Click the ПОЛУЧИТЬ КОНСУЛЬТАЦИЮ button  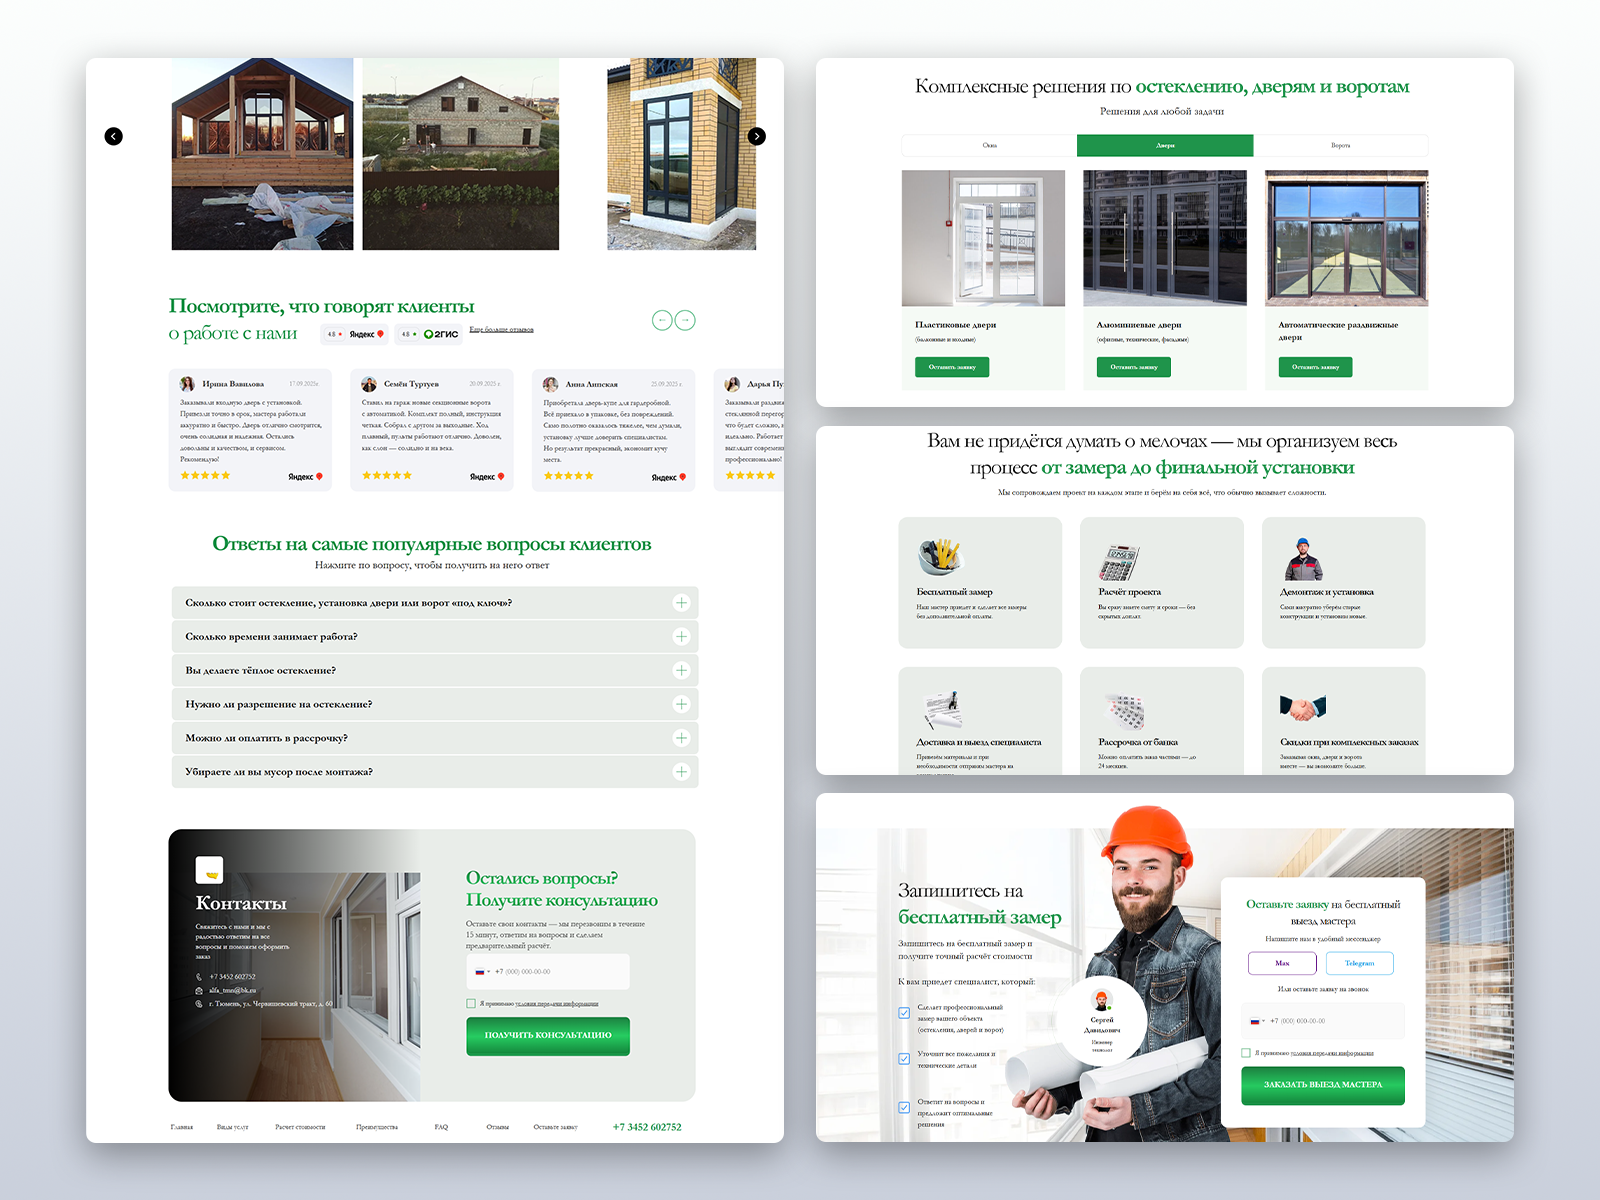coord(548,1036)
